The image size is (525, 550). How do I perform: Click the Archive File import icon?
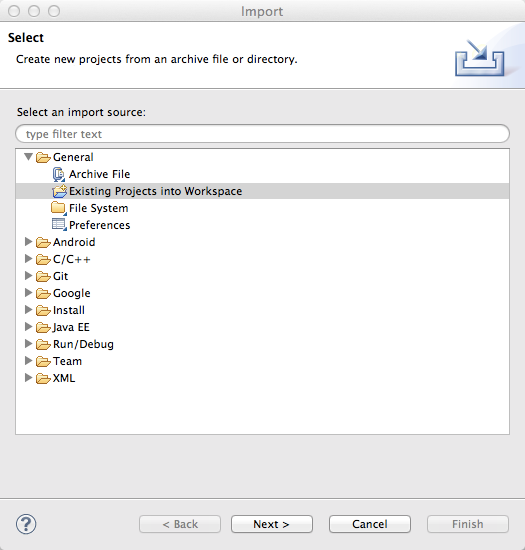59,174
